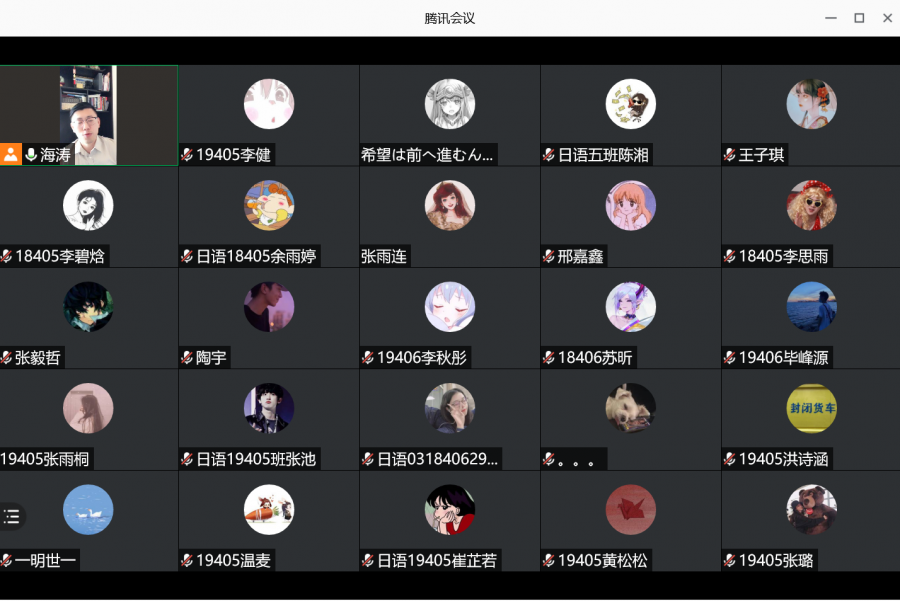Select the 张雨连 participant avatar

tap(449, 205)
